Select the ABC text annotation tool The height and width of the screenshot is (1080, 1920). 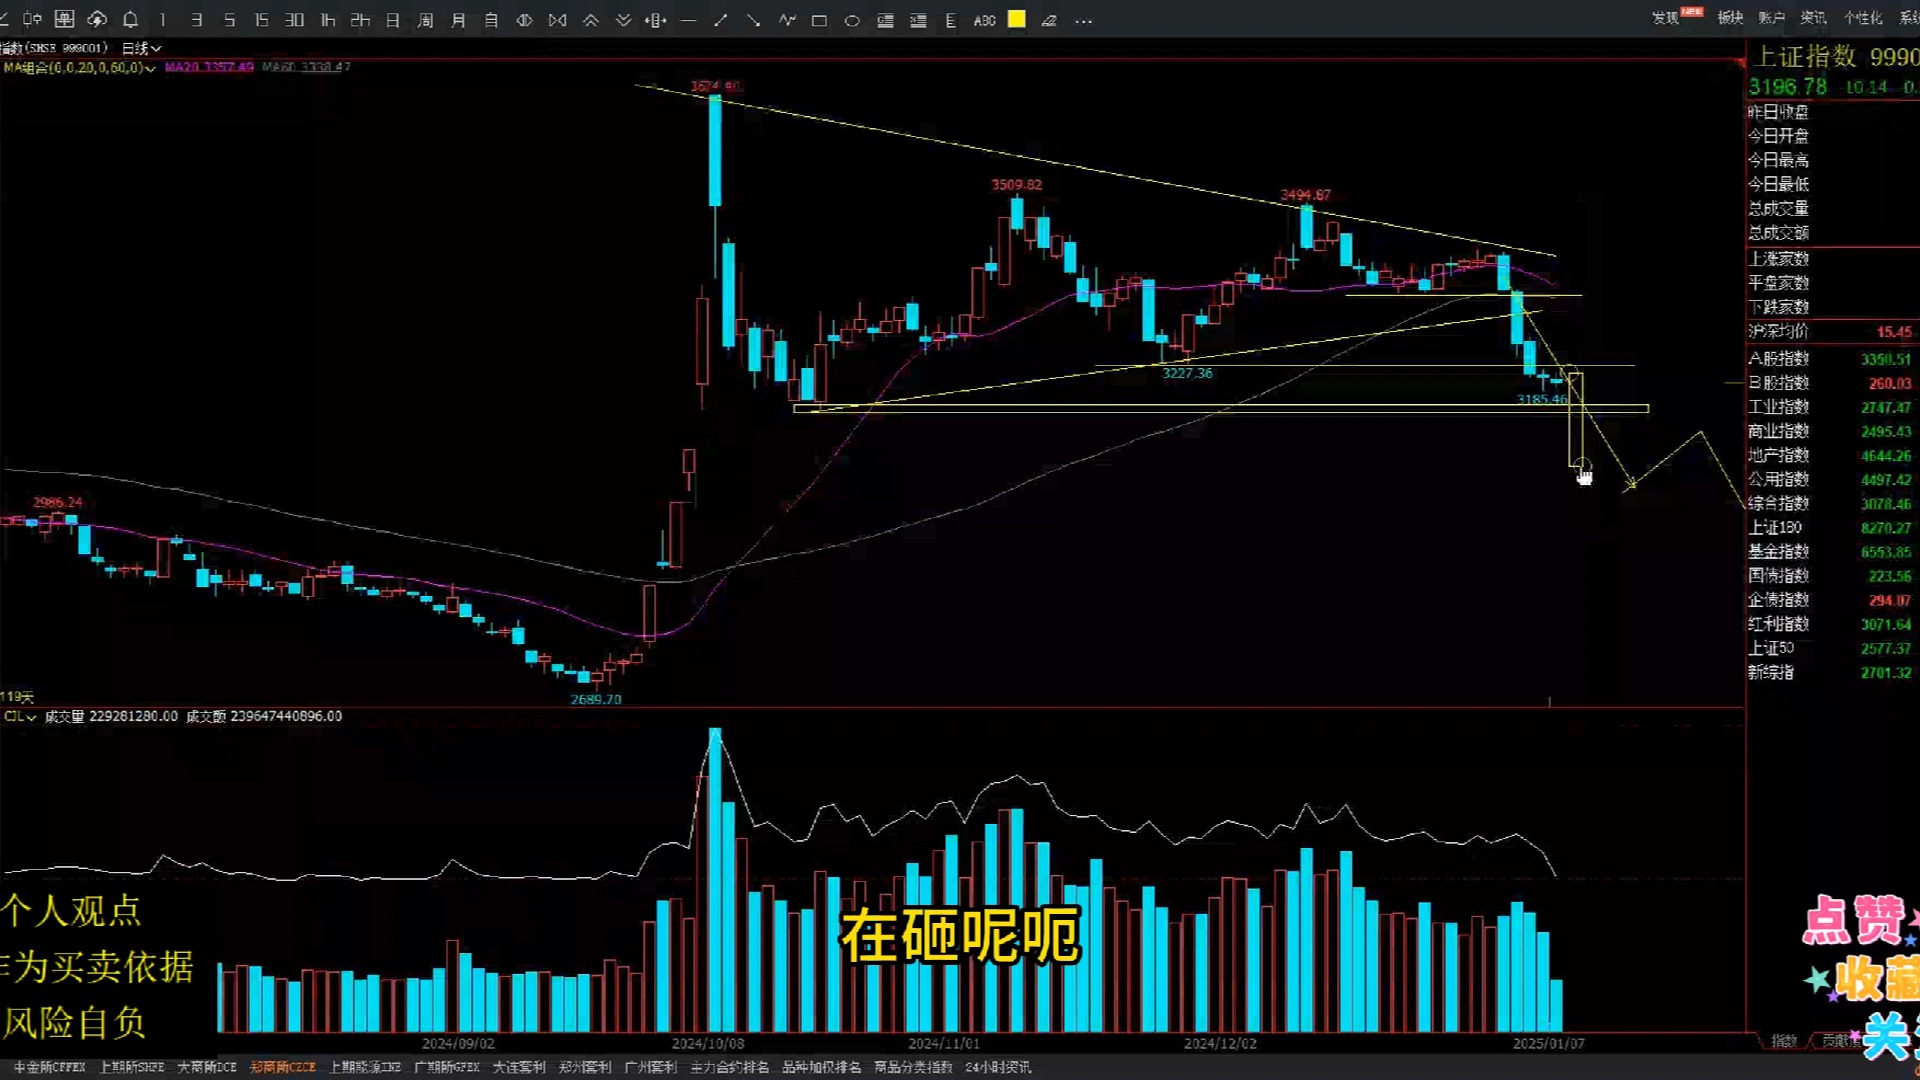tap(984, 20)
